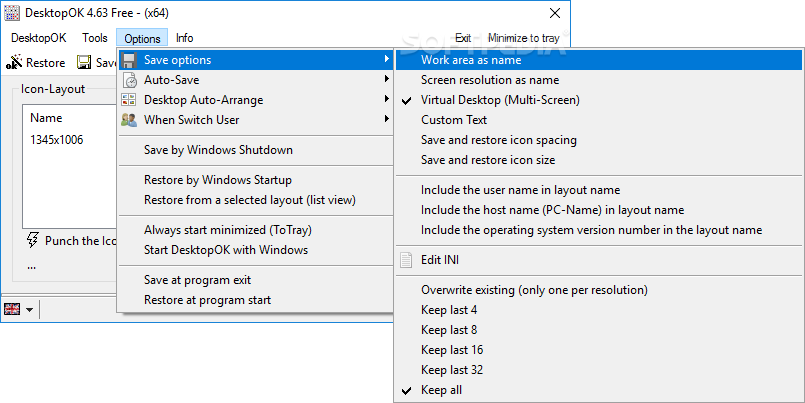The height and width of the screenshot is (403, 805).
Task: Toggle Save at program exit
Action: pyautogui.click(x=256, y=280)
